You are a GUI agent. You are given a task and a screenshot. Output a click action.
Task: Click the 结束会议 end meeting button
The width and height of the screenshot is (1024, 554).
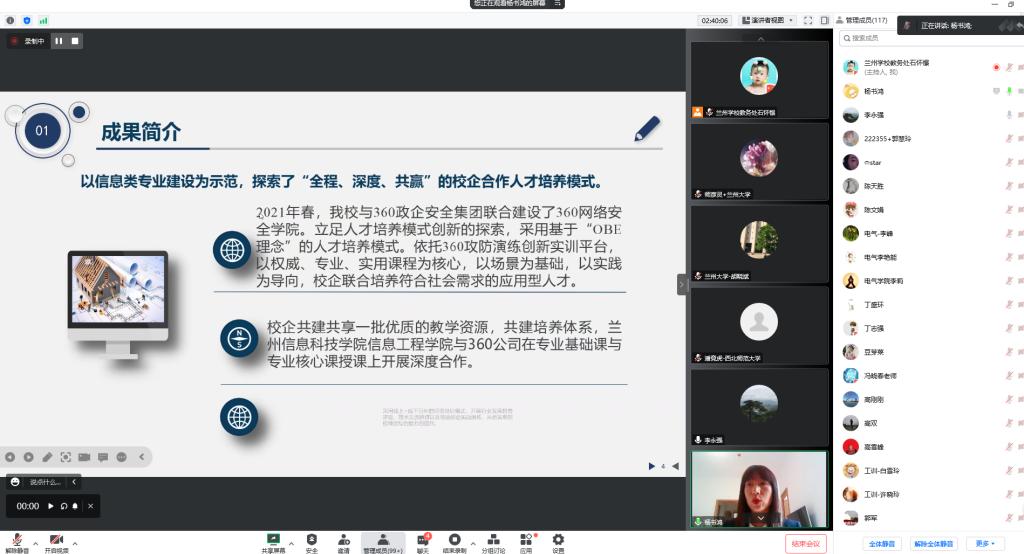[x=805, y=544]
